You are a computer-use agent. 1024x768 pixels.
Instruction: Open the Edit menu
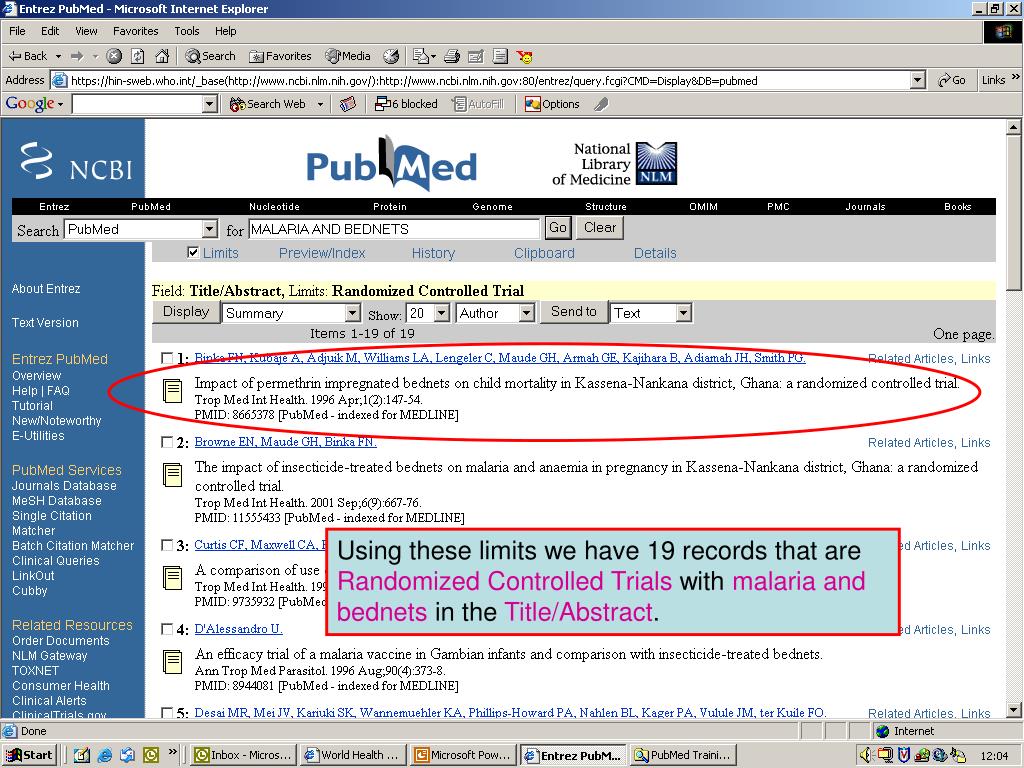pyautogui.click(x=50, y=31)
